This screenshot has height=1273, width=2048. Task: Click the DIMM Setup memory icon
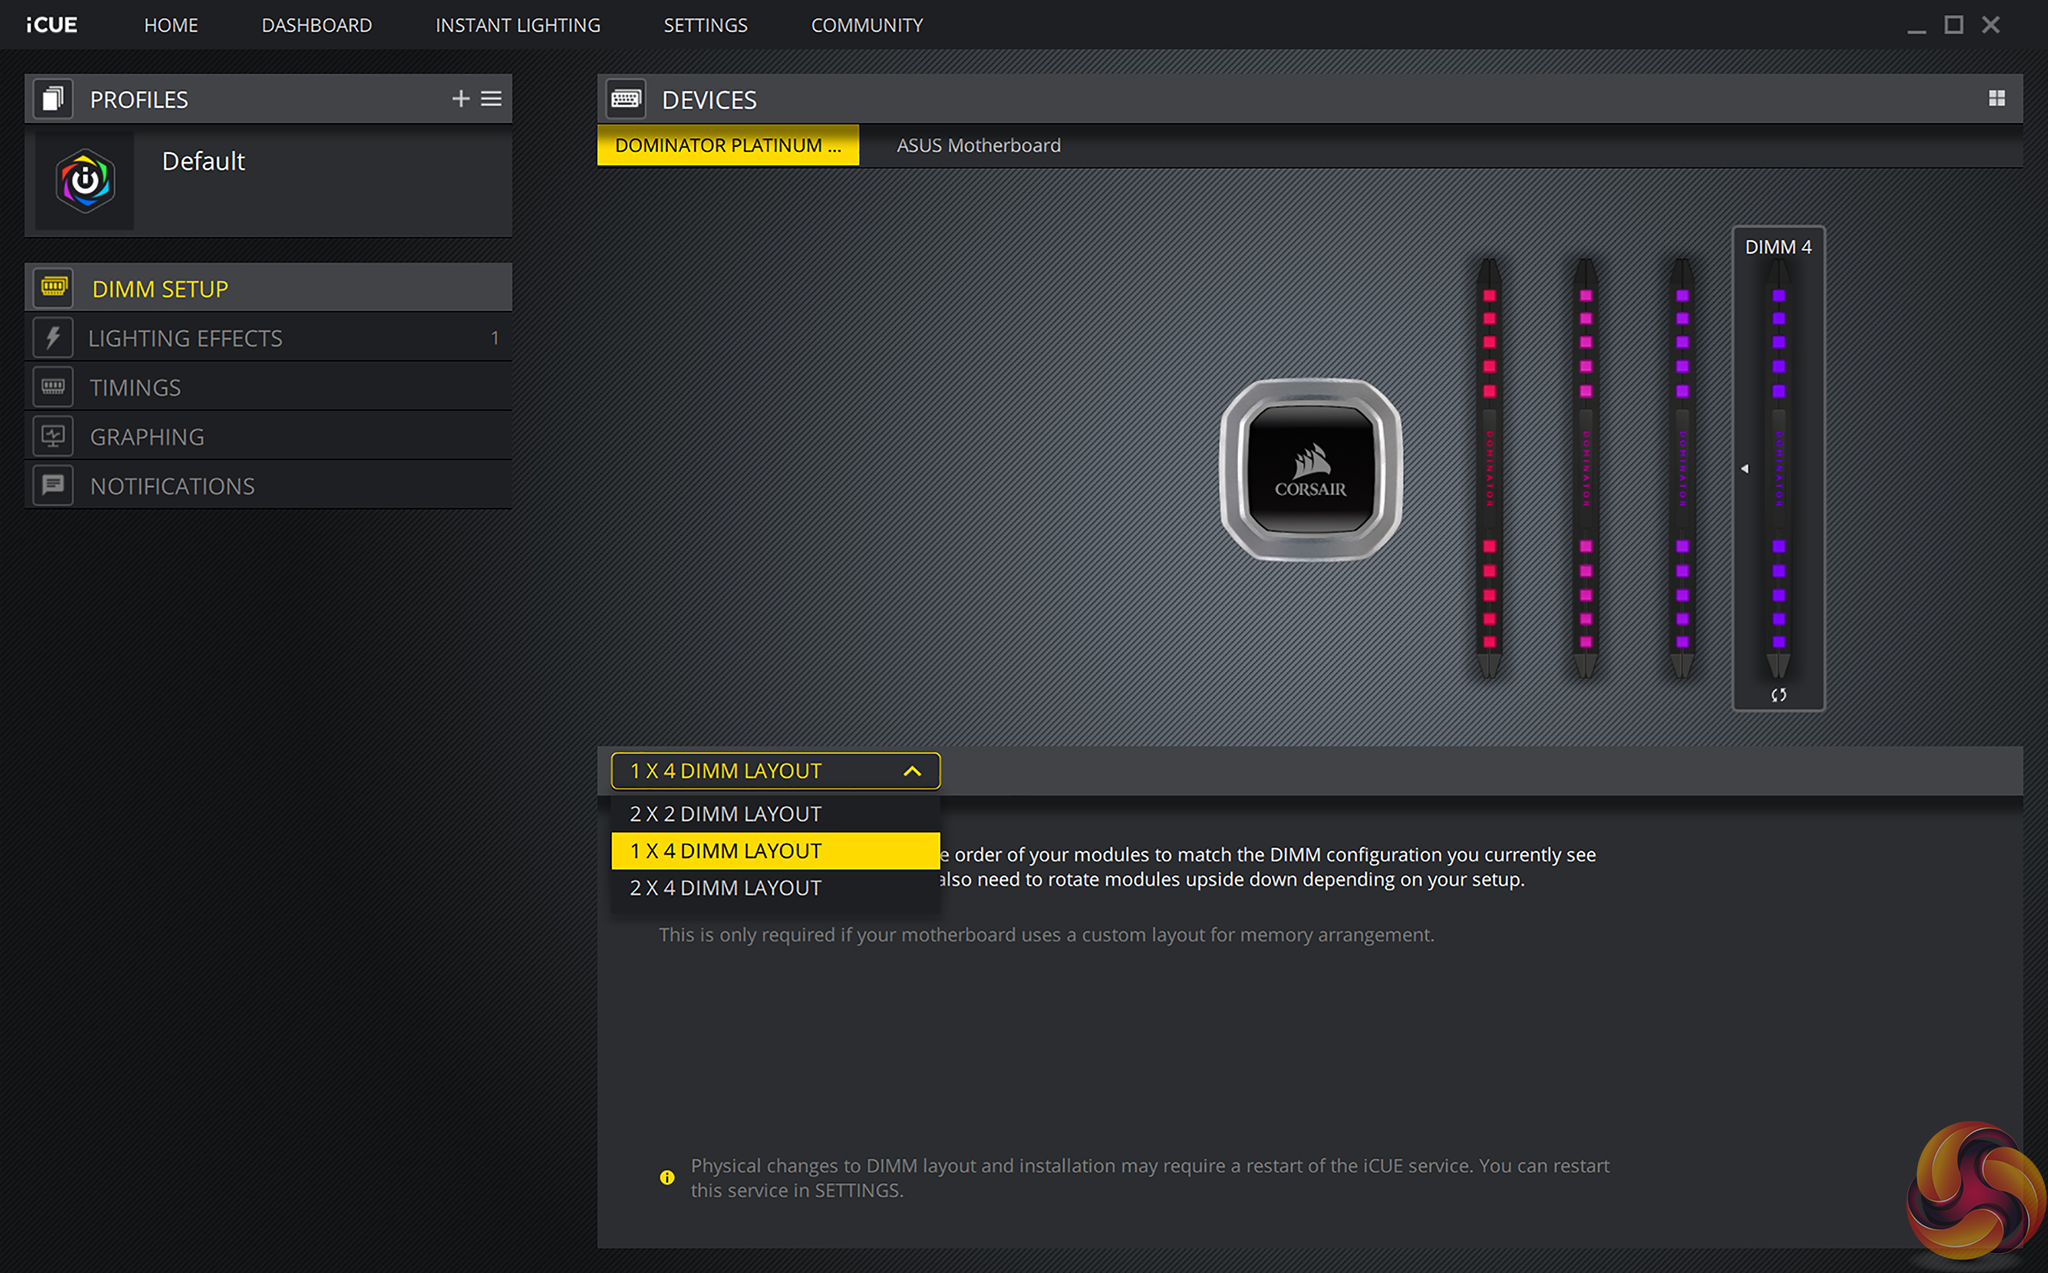pos(54,288)
